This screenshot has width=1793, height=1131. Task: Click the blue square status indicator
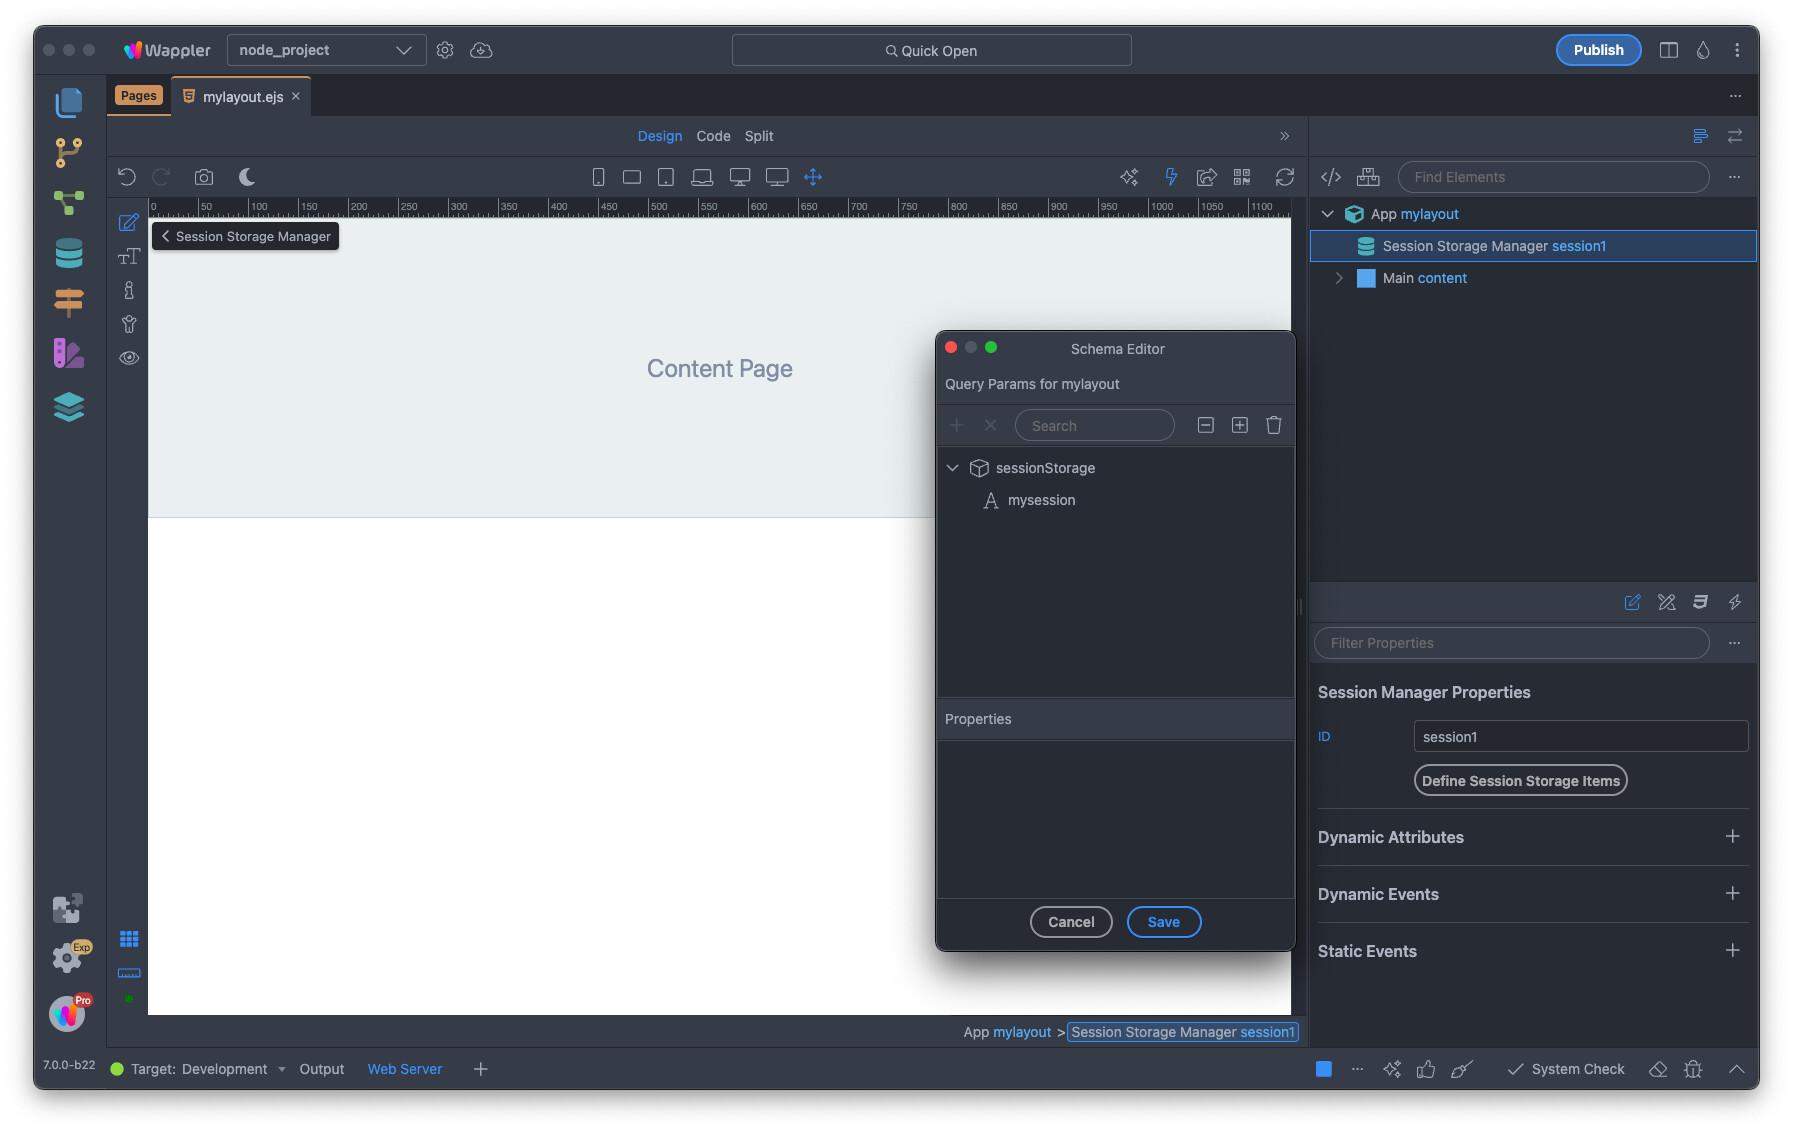coord(1323,1069)
